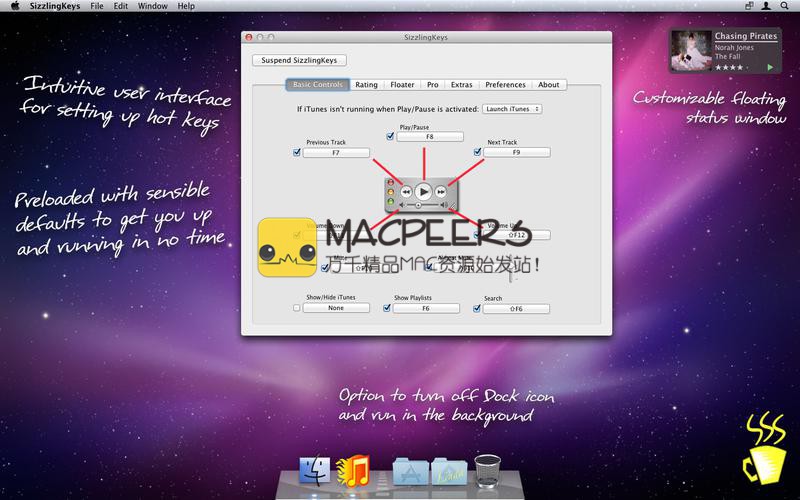The width and height of the screenshot is (800, 500).
Task: Toggle the Play/Pause hotkey checkbox
Action: click(x=390, y=136)
